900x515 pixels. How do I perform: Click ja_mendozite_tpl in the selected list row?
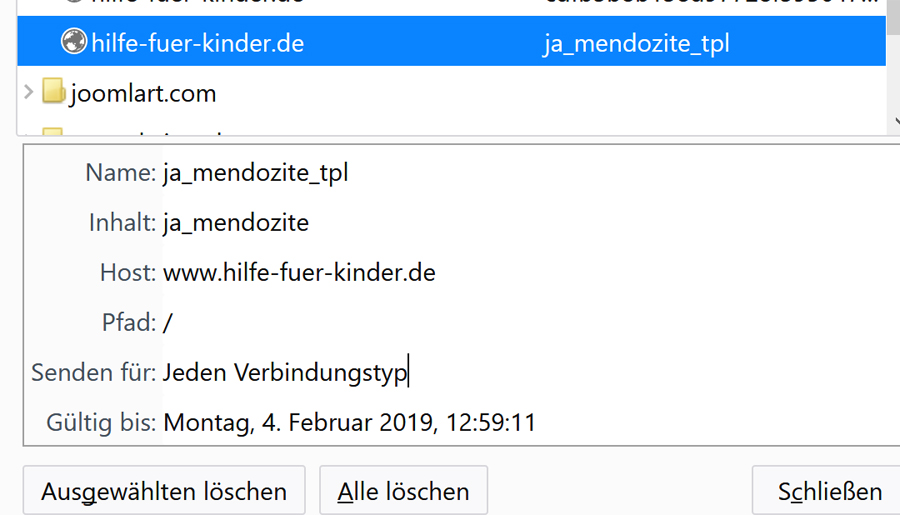636,44
